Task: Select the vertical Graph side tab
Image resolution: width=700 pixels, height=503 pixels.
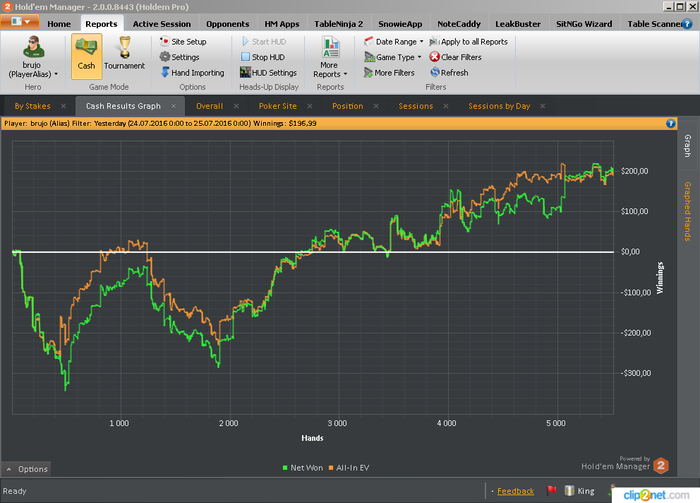Action: tap(688, 145)
